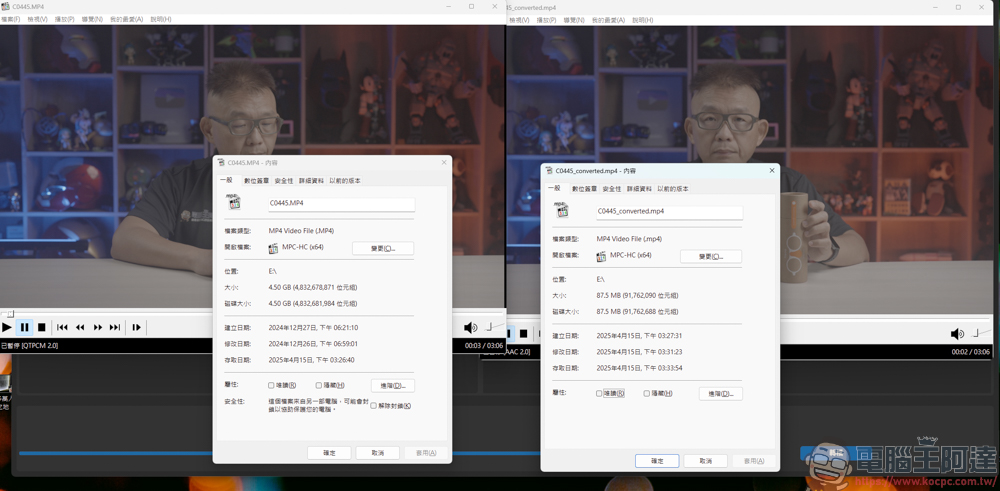Open 檔案(F) menu in C0445.MP4 player
This screenshot has width=1000, height=491.
[x=11, y=20]
